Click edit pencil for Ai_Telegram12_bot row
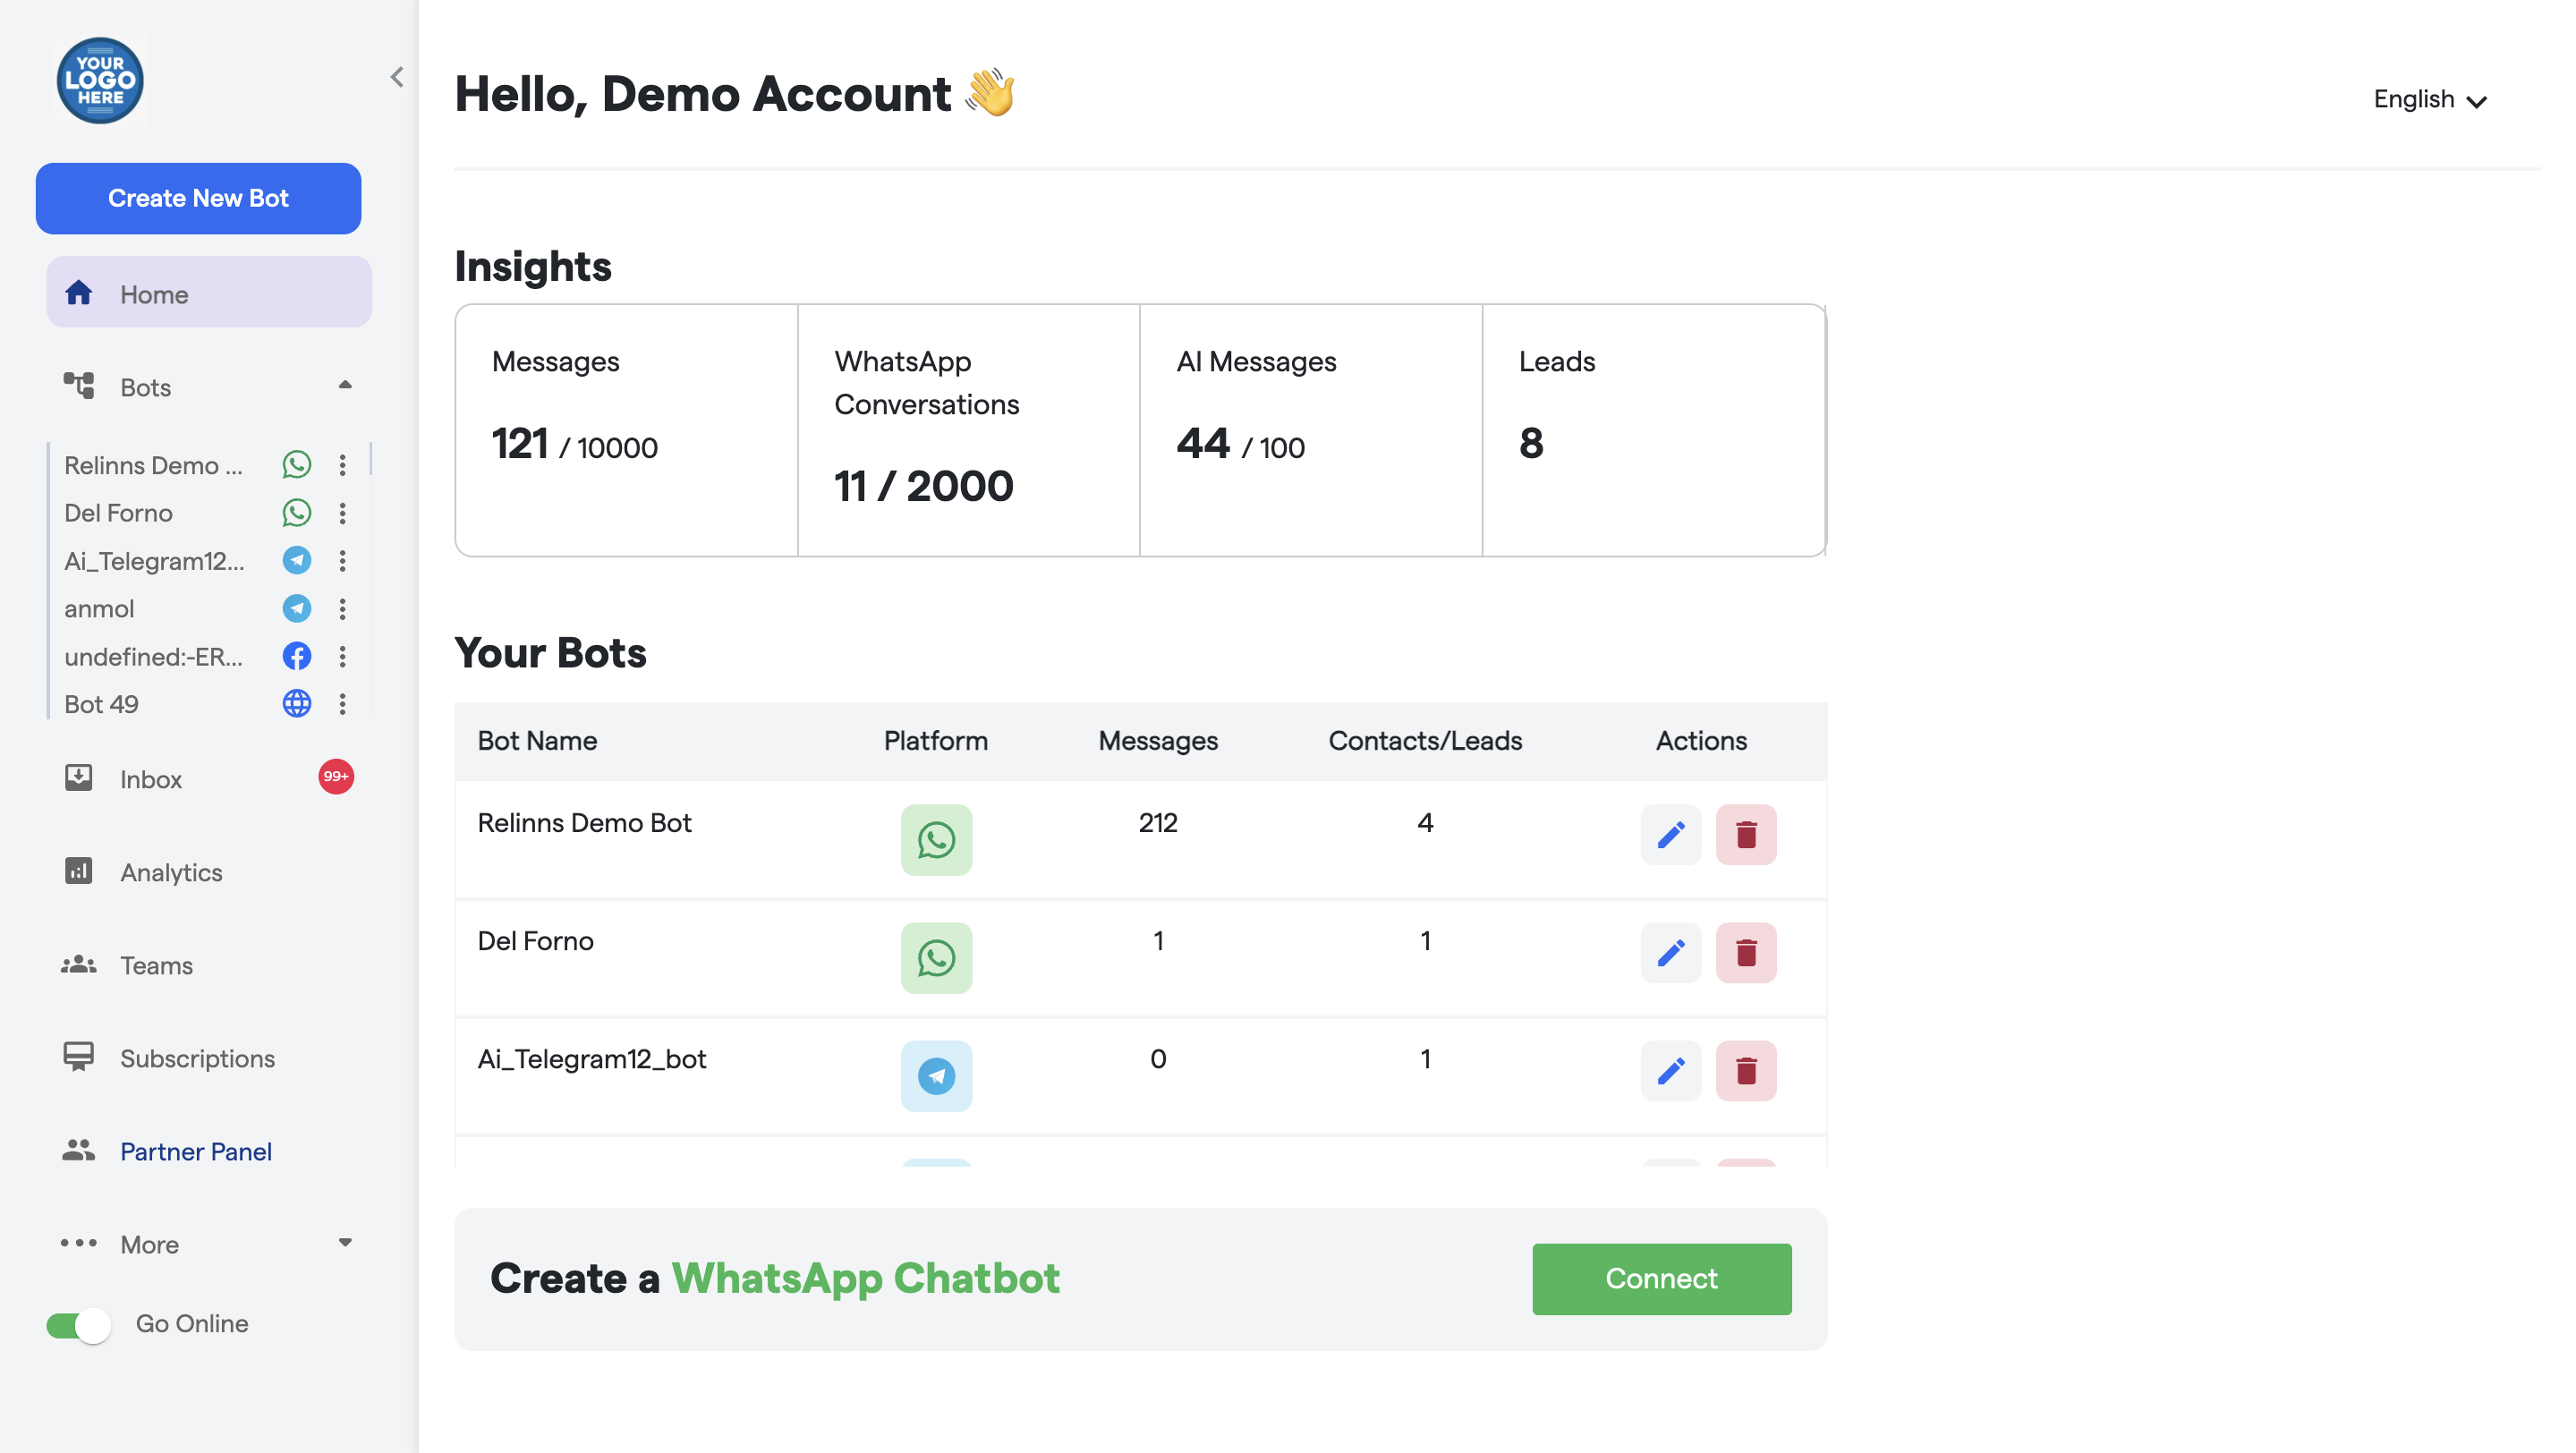Viewport: 2576px width, 1453px height. point(1670,1070)
